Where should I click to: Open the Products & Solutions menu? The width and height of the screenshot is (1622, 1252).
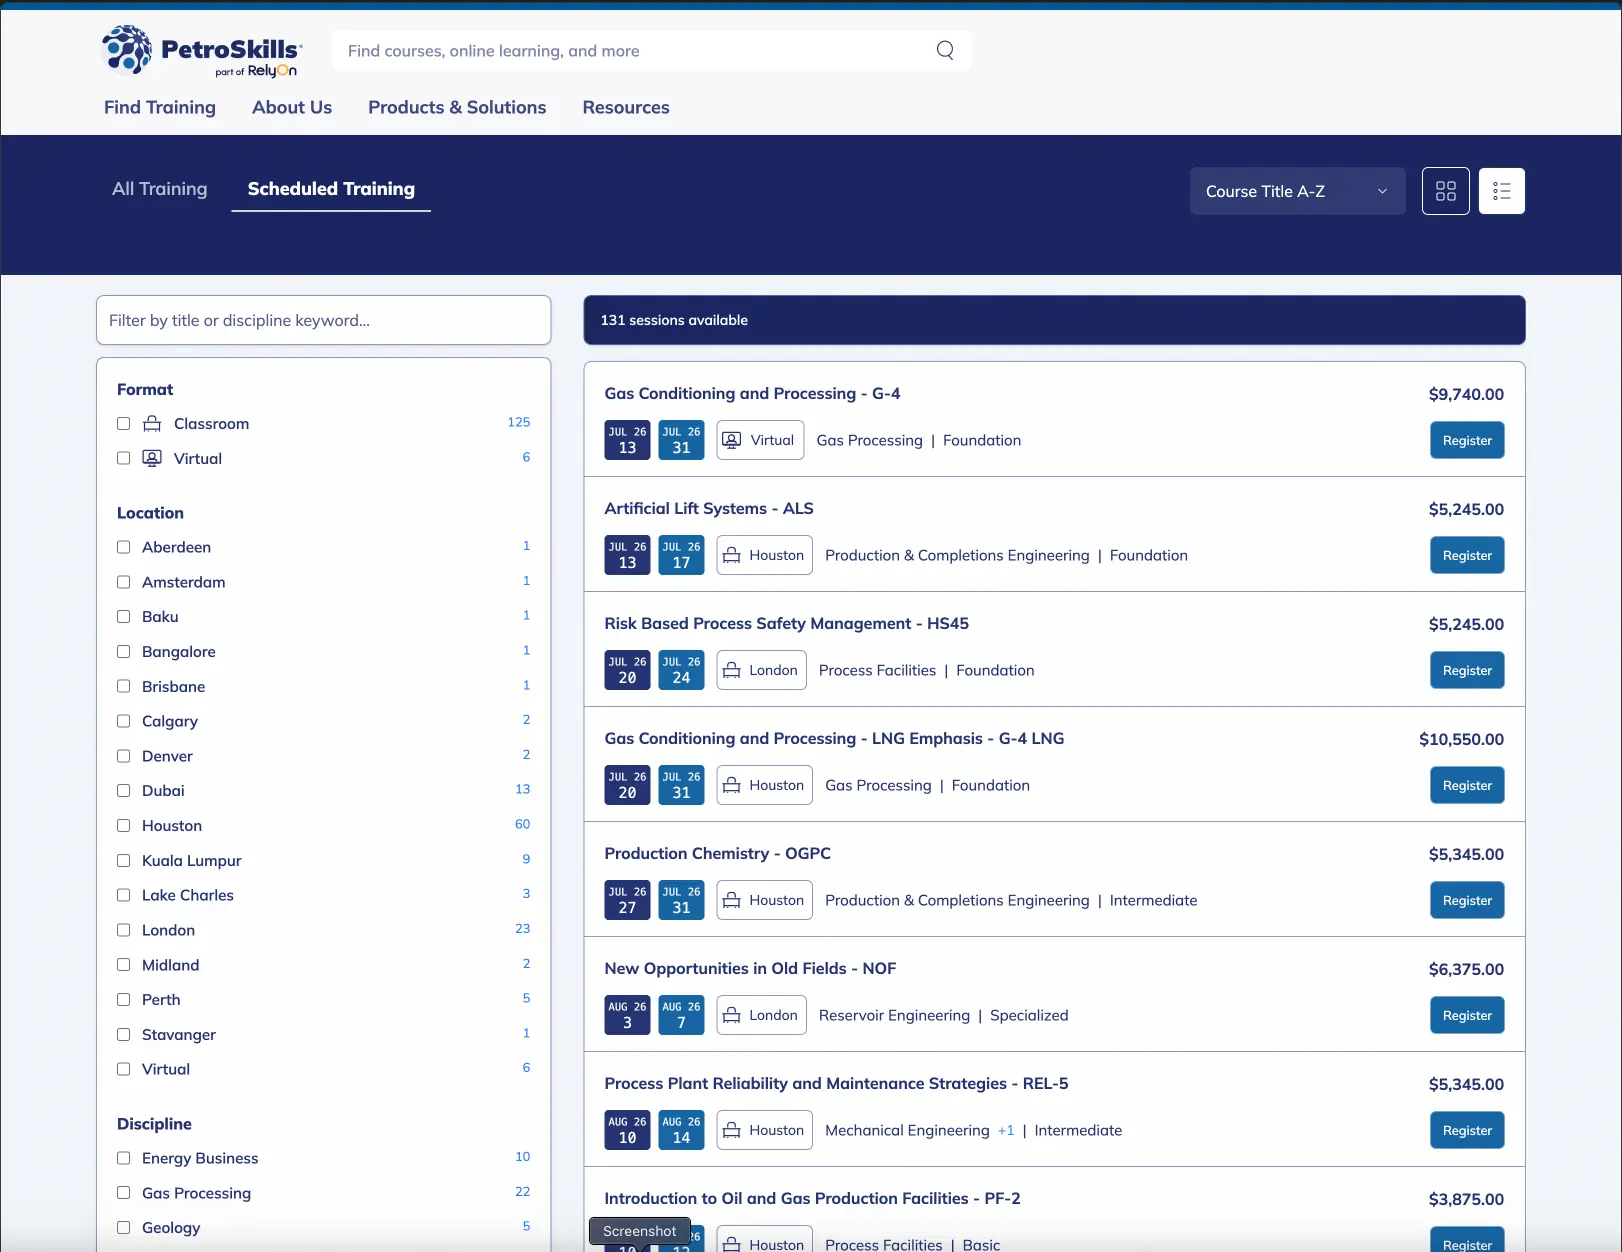(457, 107)
